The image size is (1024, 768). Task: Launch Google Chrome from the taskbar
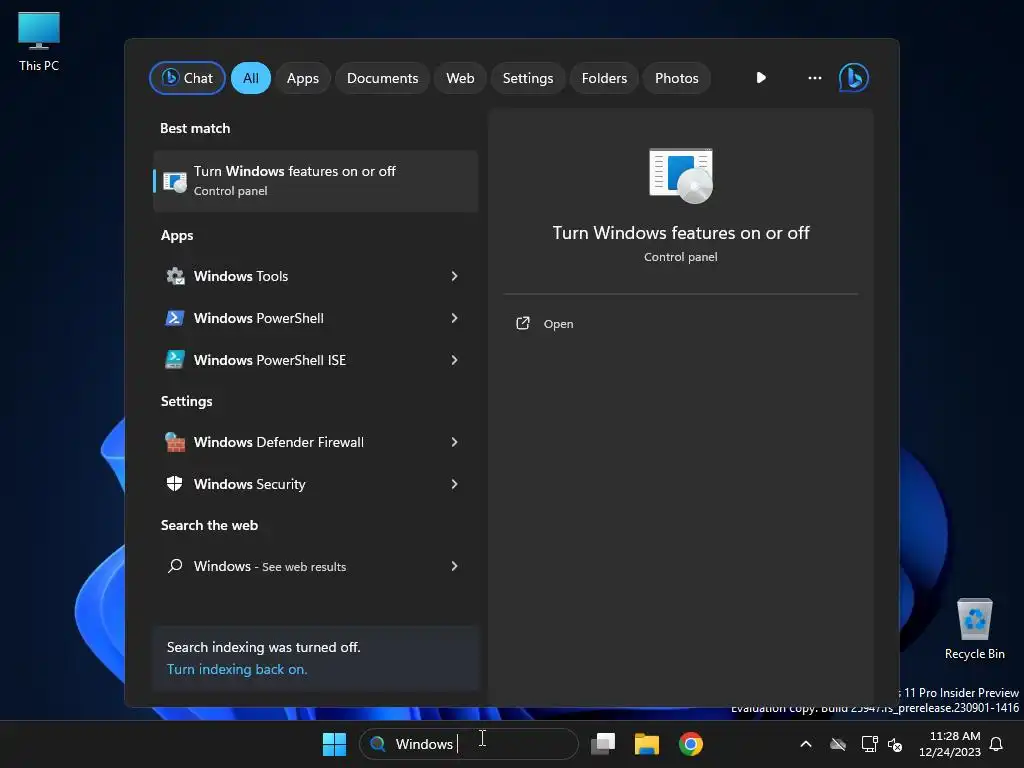coord(691,744)
